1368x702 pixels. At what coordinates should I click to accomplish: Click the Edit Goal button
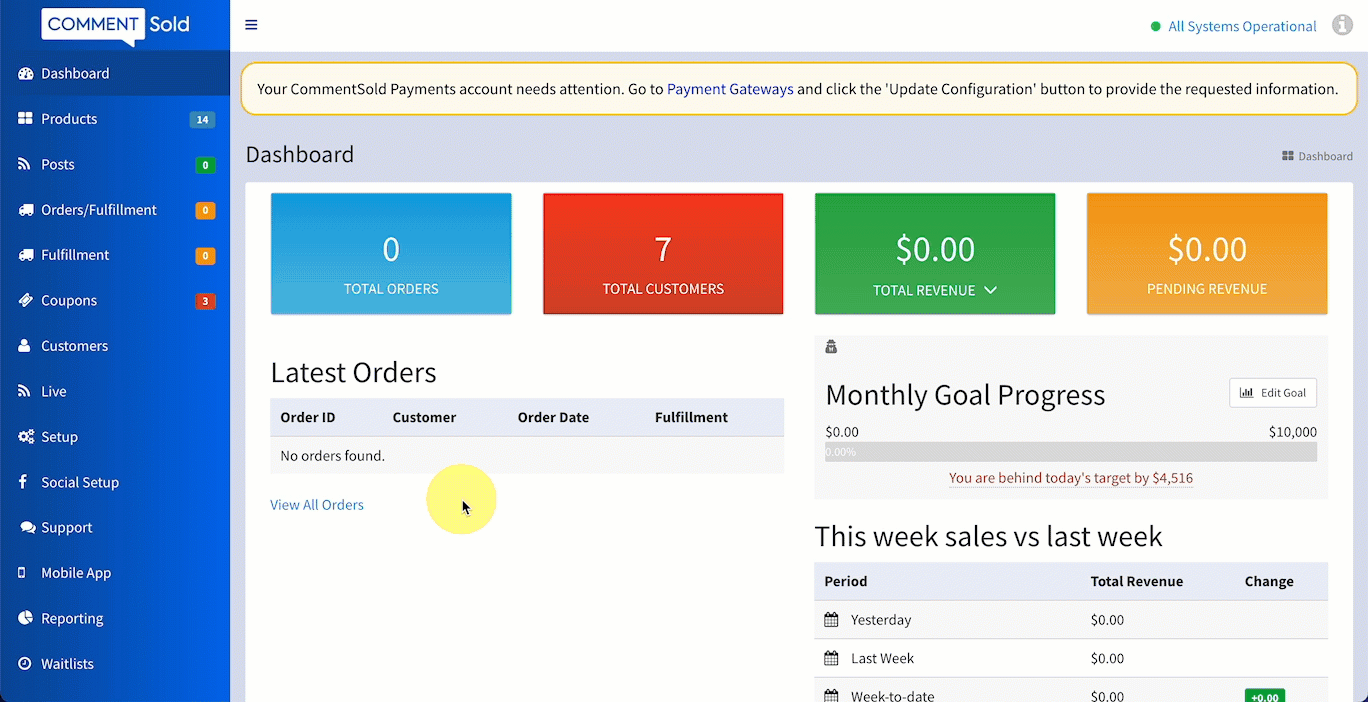pyautogui.click(x=1272, y=393)
